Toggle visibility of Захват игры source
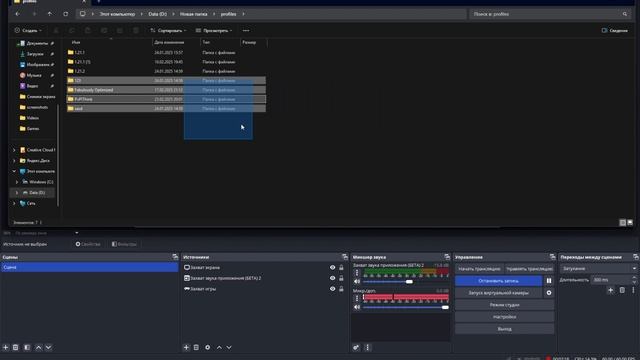The height and width of the screenshot is (360, 640). tap(332, 289)
